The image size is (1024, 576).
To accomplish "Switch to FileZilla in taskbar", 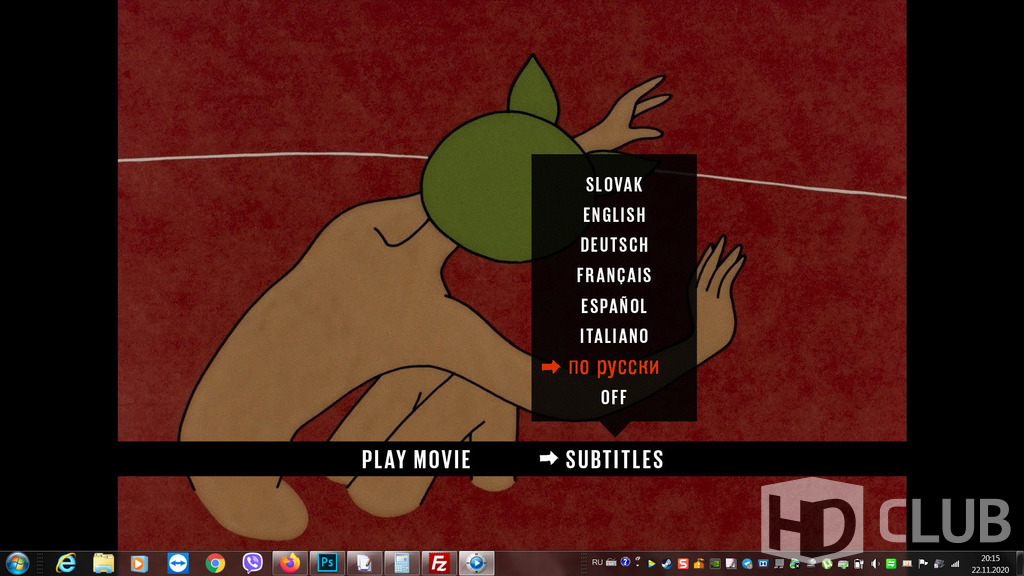I will point(438,563).
